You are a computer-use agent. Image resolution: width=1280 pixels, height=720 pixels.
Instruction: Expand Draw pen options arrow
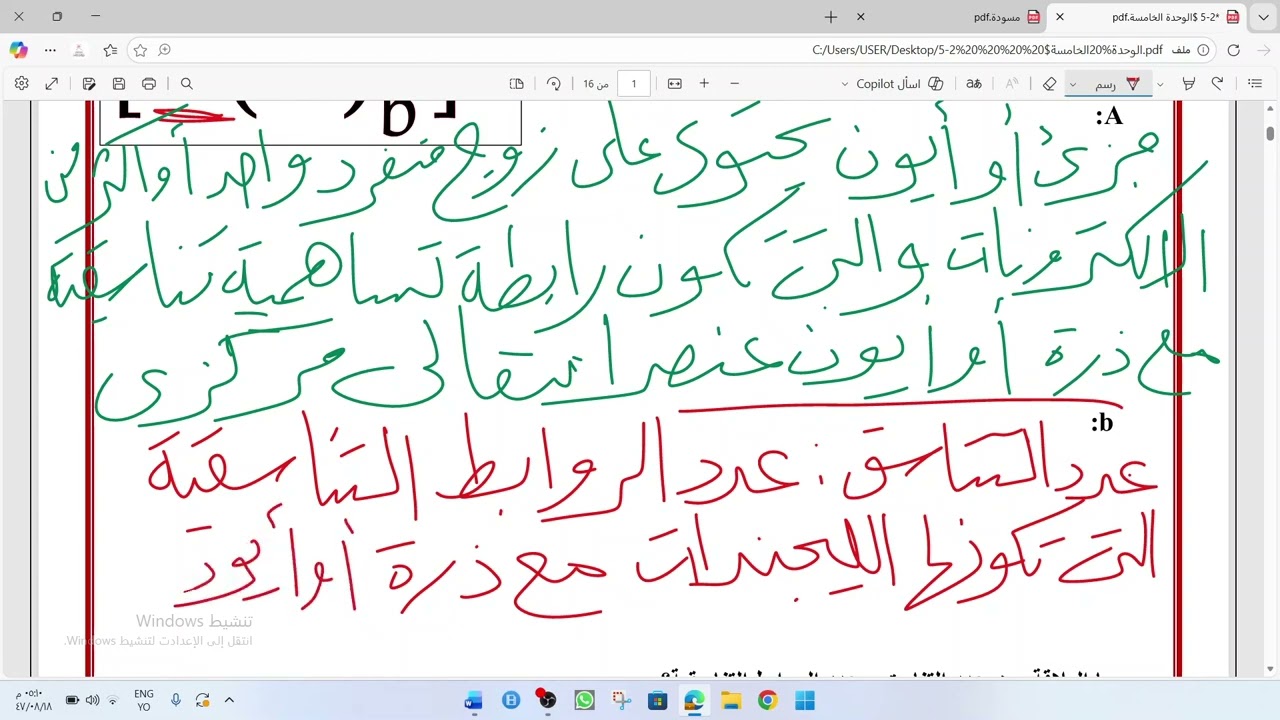pyautogui.click(x=1073, y=84)
